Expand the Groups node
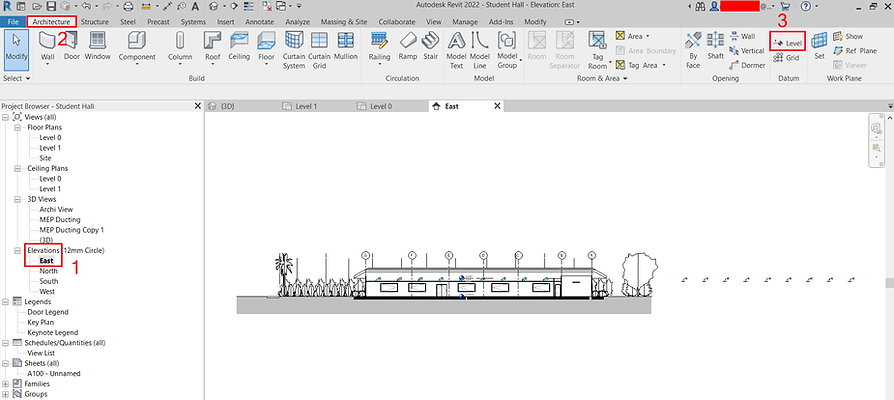This screenshot has width=894, height=400. click(5, 394)
